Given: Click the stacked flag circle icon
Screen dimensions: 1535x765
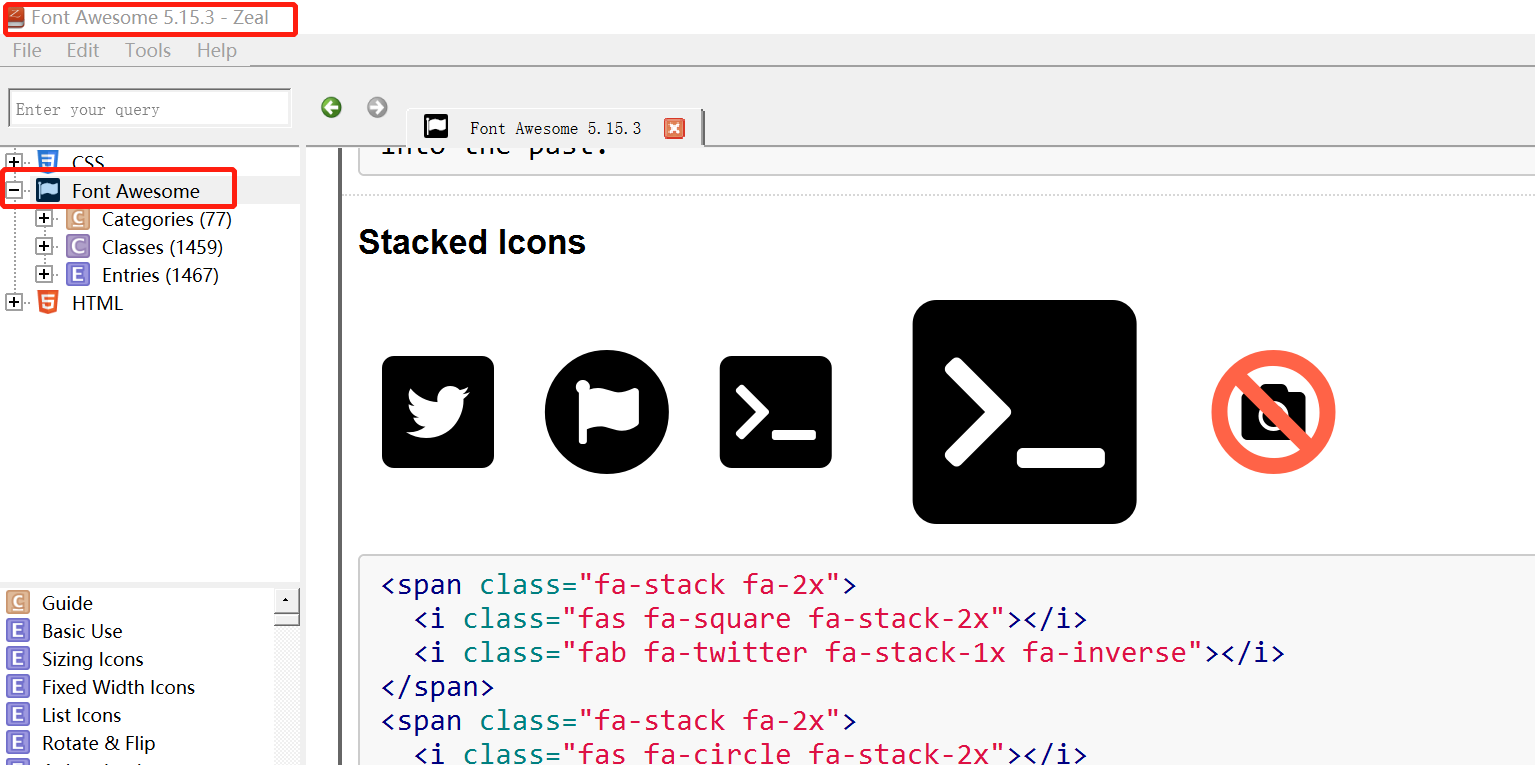Looking at the screenshot, I should (x=607, y=412).
